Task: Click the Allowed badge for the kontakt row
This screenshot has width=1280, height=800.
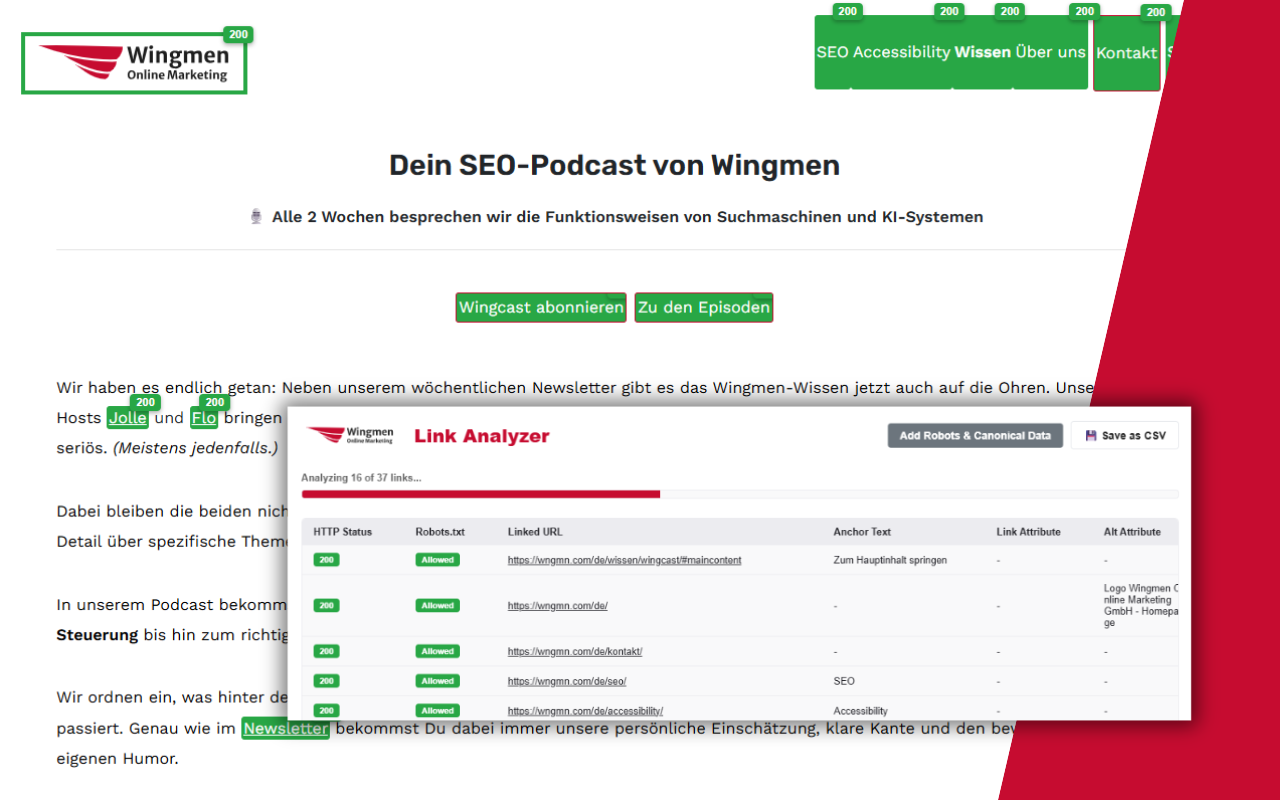Action: pyautogui.click(x=438, y=652)
